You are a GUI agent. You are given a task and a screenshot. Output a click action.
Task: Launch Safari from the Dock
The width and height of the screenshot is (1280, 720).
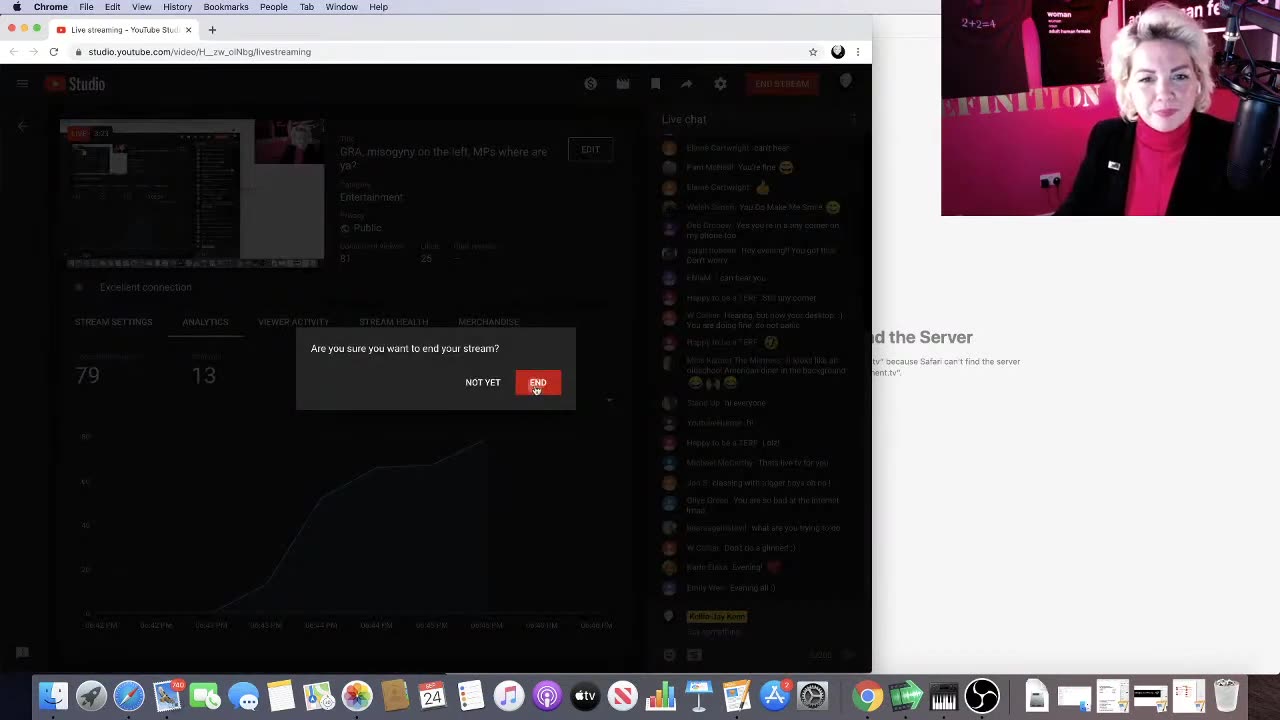tap(129, 695)
